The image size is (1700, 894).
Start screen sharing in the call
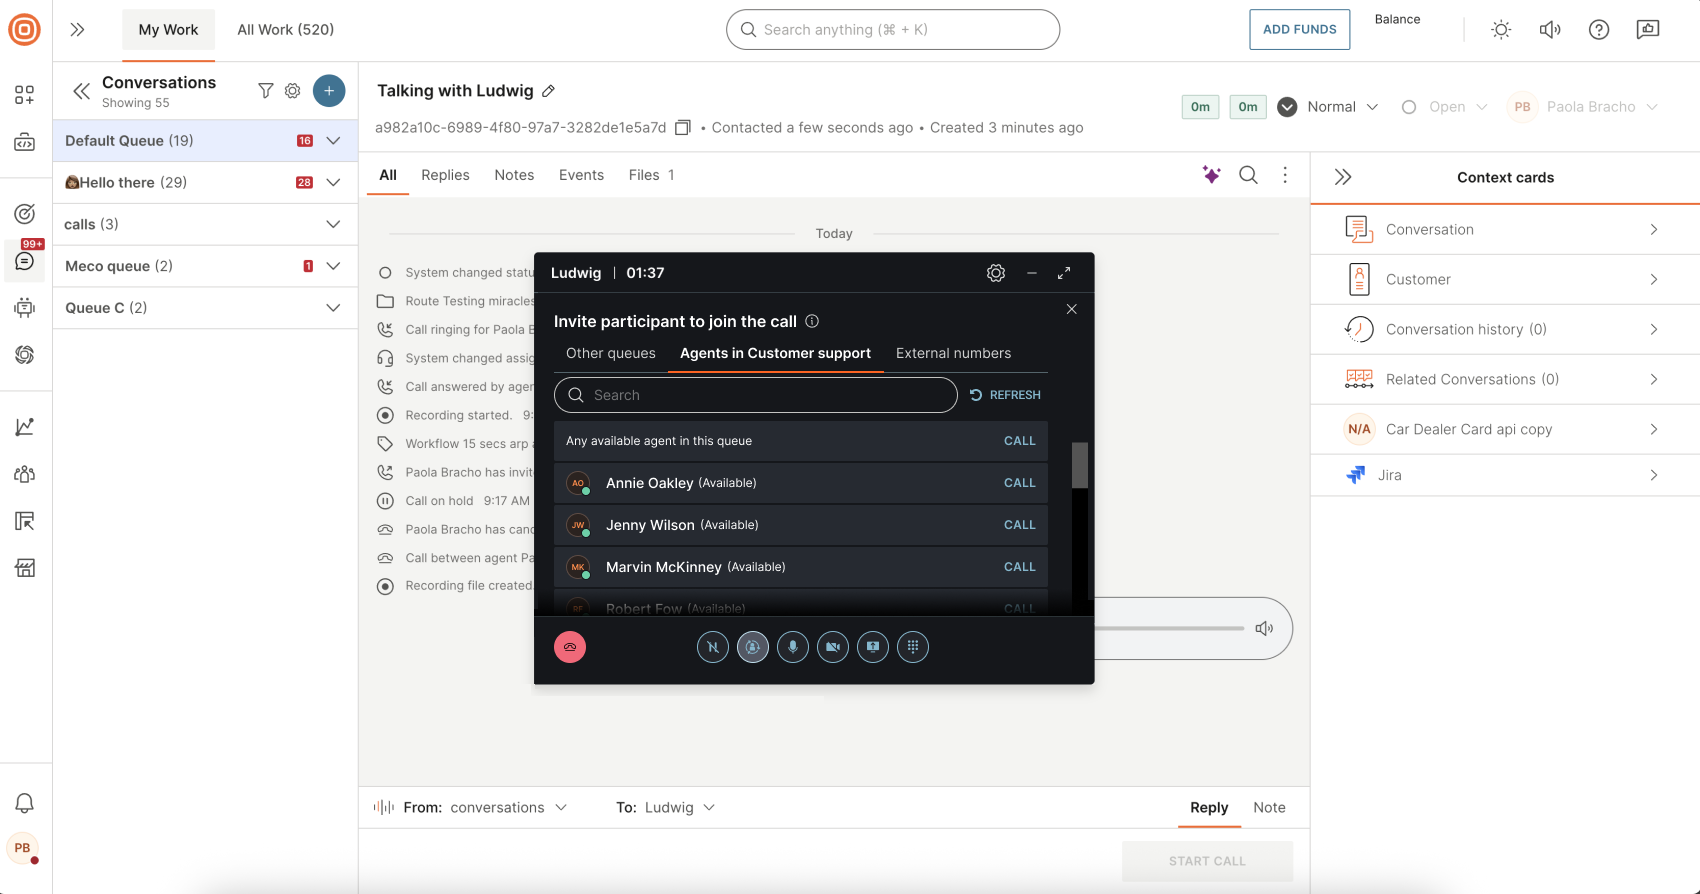tap(873, 647)
